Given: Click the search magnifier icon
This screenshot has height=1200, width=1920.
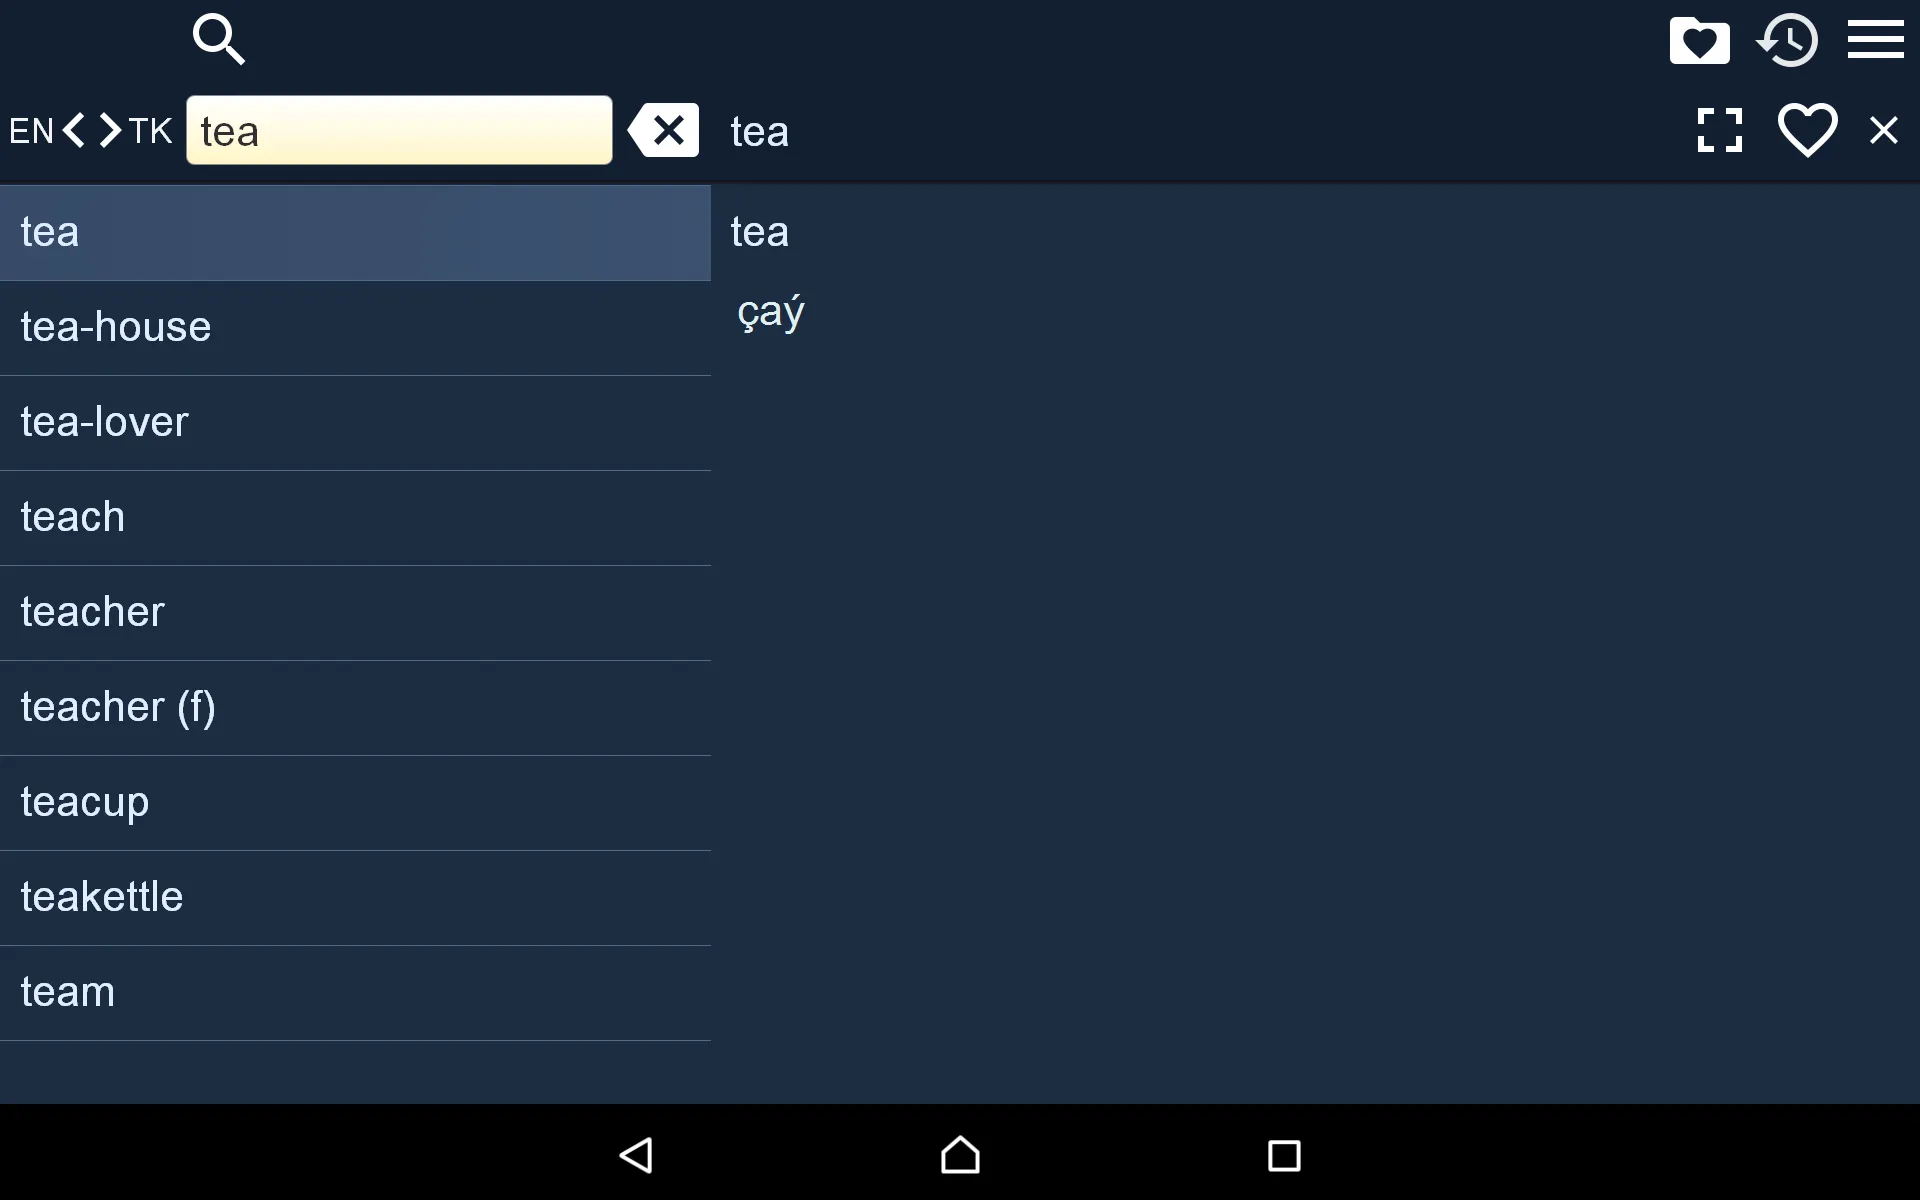Looking at the screenshot, I should 218,39.
